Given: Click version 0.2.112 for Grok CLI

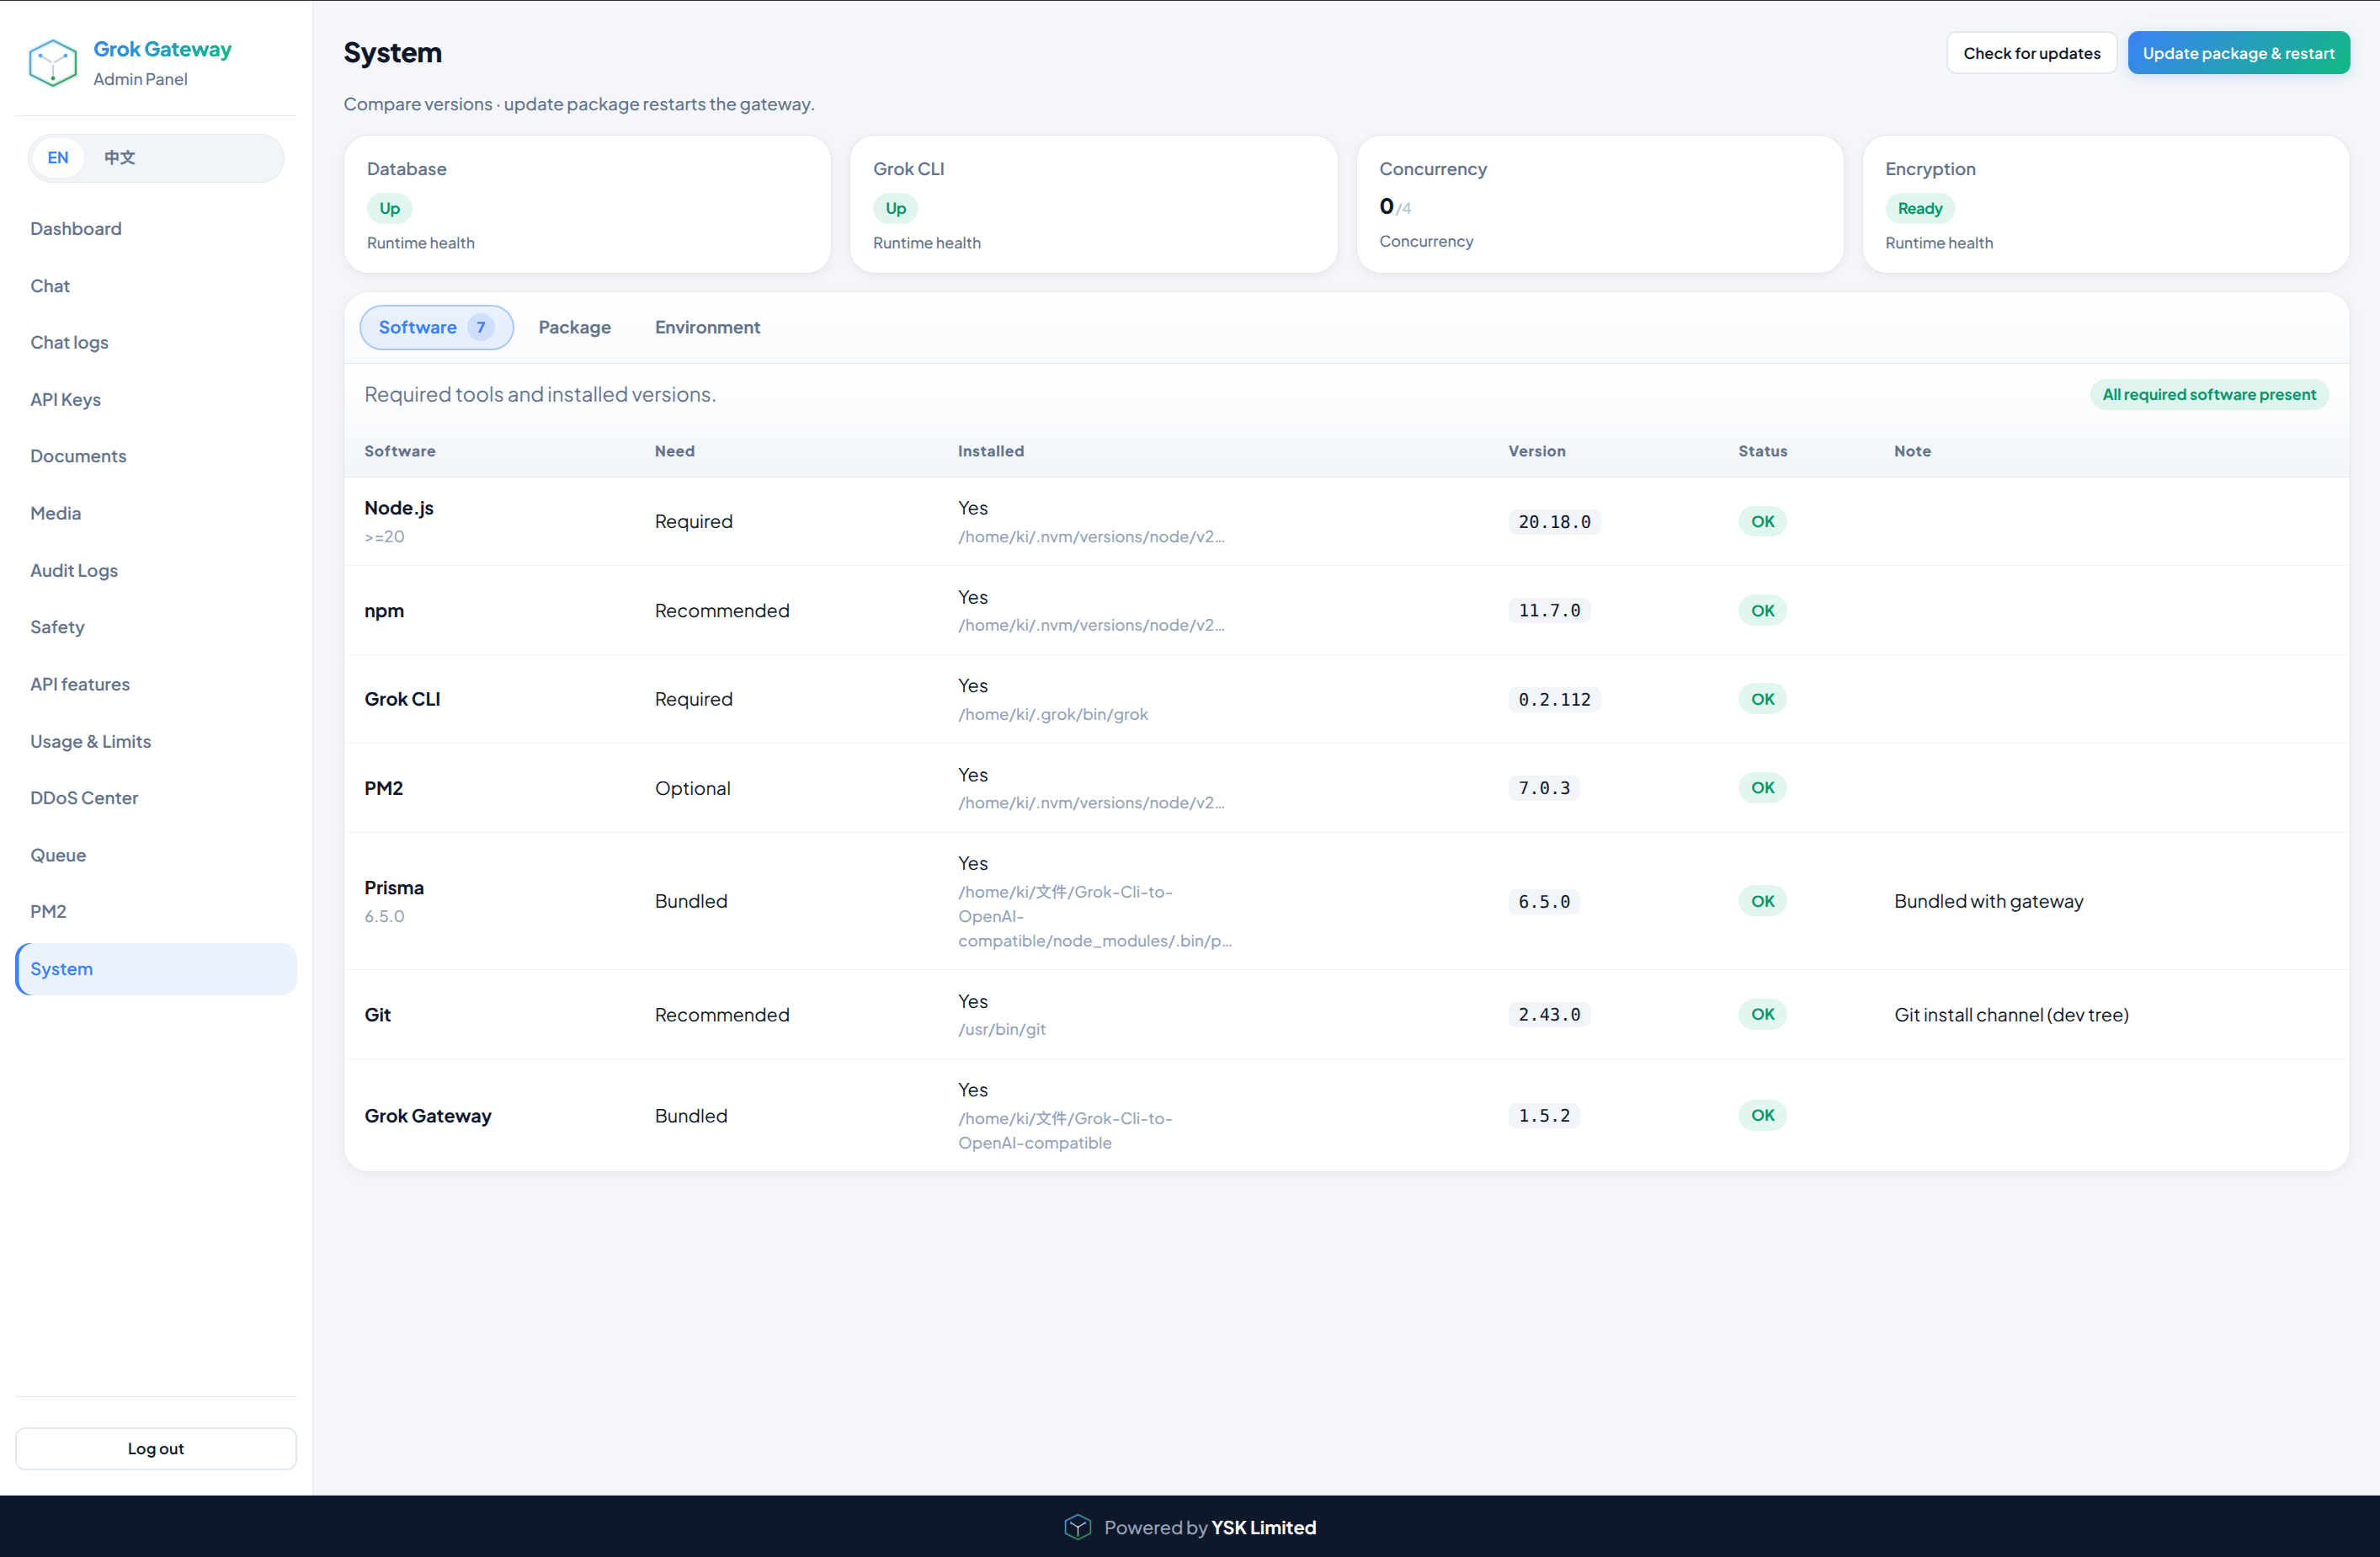Looking at the screenshot, I should pyautogui.click(x=1554, y=700).
